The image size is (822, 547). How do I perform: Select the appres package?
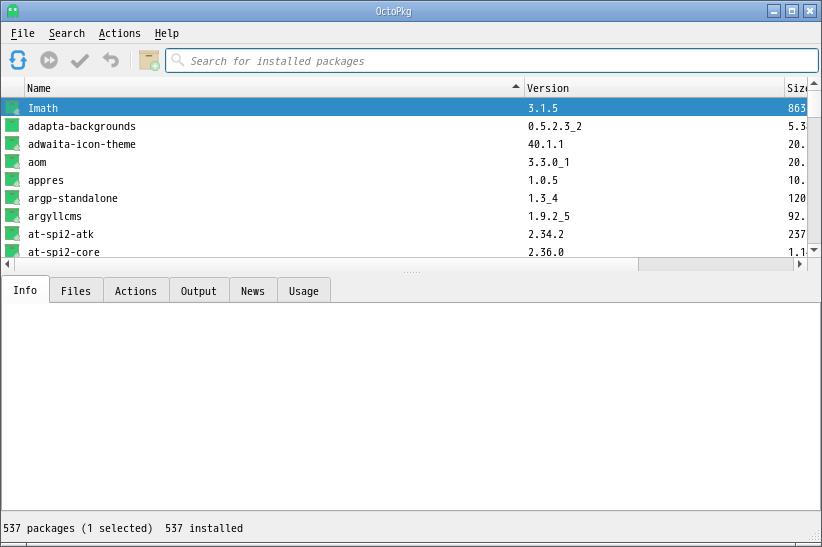coord(404,180)
